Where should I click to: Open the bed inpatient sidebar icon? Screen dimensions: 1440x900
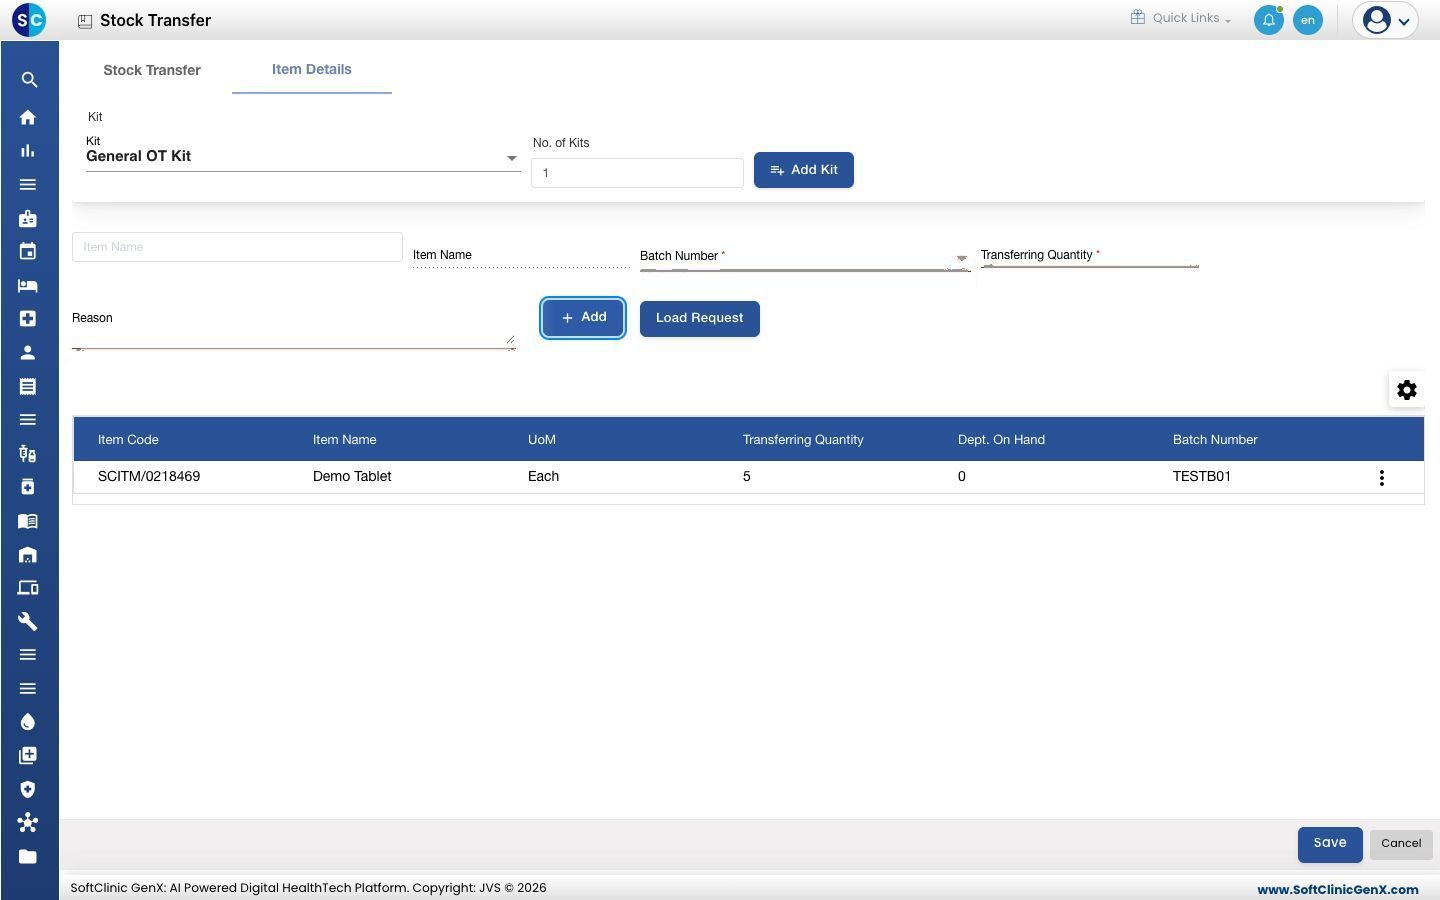pyautogui.click(x=28, y=285)
